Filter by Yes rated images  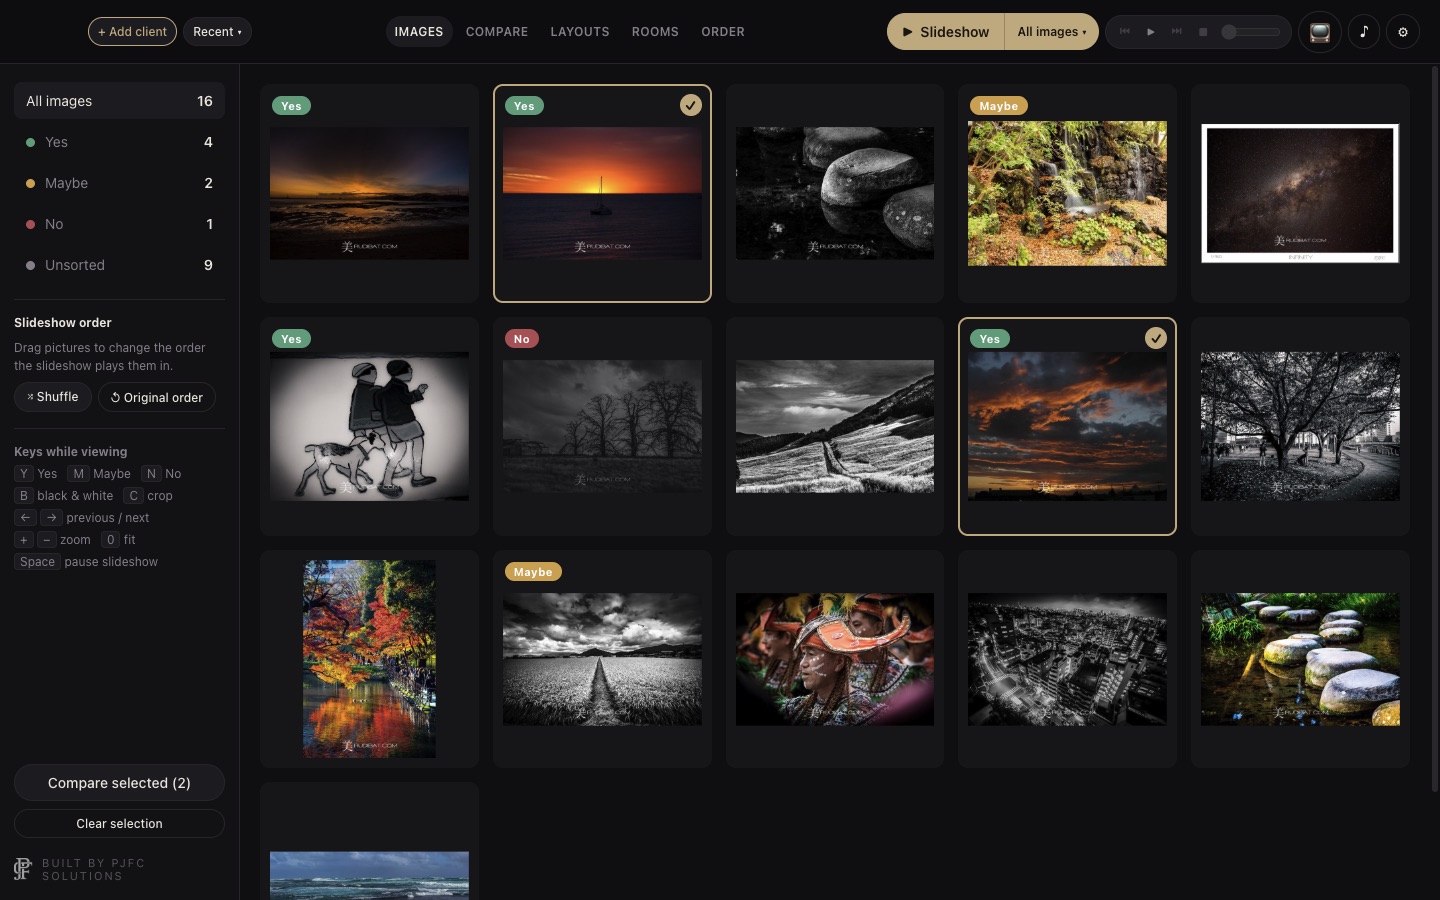(x=119, y=142)
